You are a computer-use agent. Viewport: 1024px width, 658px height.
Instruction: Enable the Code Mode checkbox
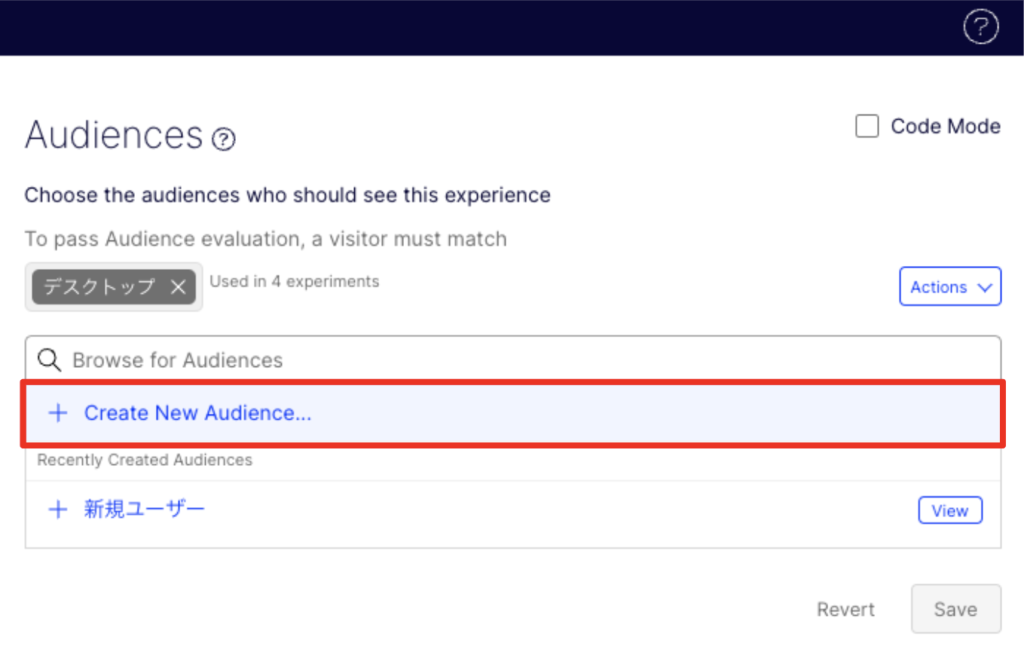tap(868, 126)
